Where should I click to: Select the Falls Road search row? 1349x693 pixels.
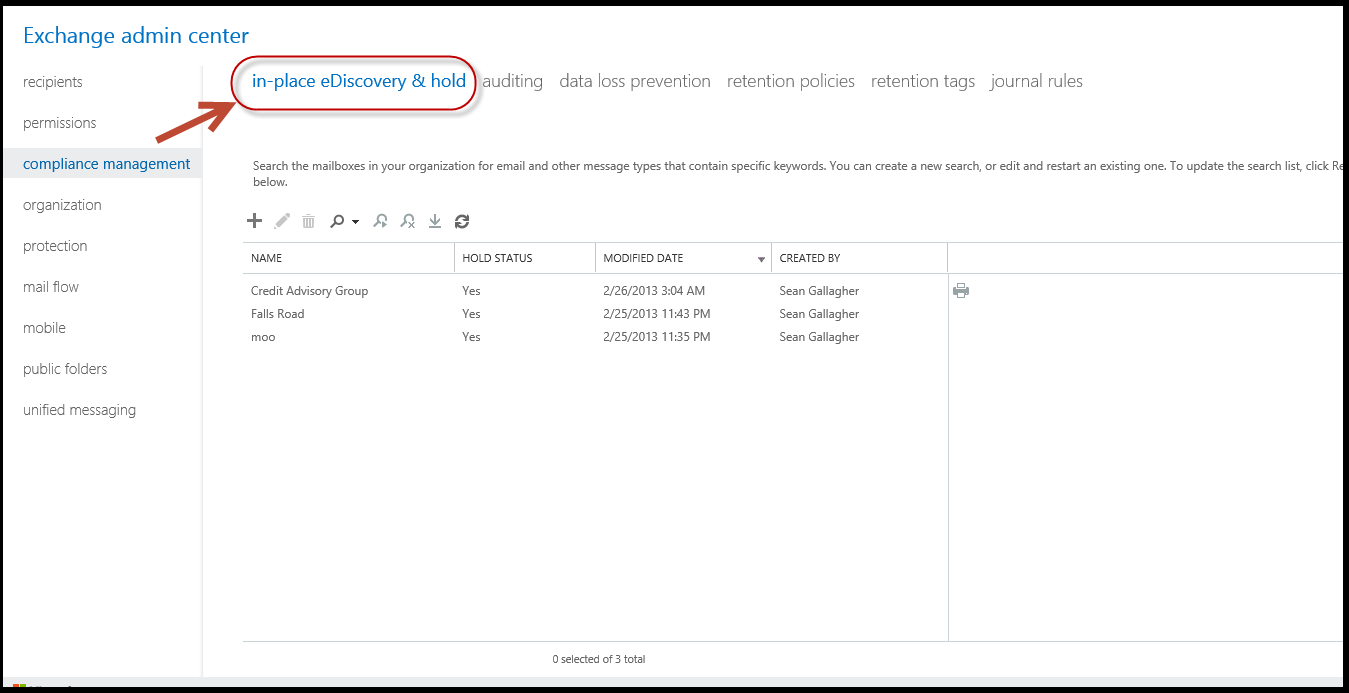[595, 314]
